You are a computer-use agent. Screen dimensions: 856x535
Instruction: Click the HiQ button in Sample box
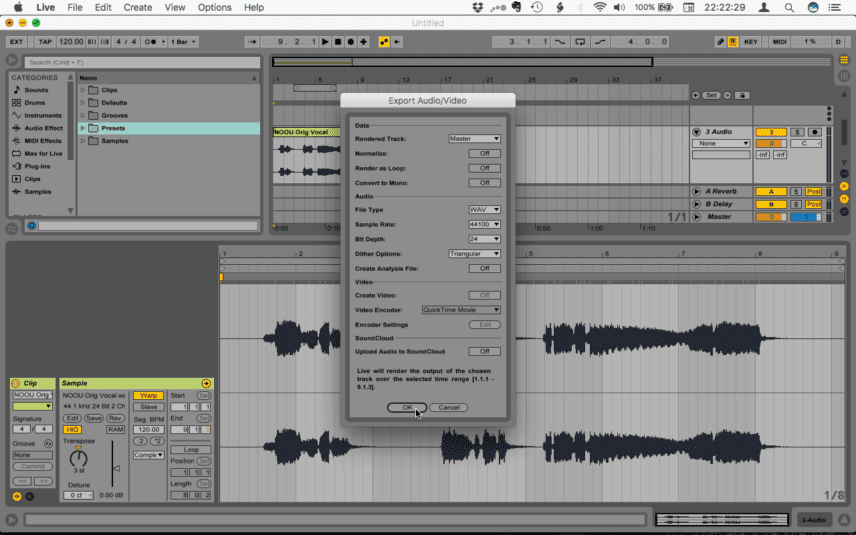click(x=72, y=430)
